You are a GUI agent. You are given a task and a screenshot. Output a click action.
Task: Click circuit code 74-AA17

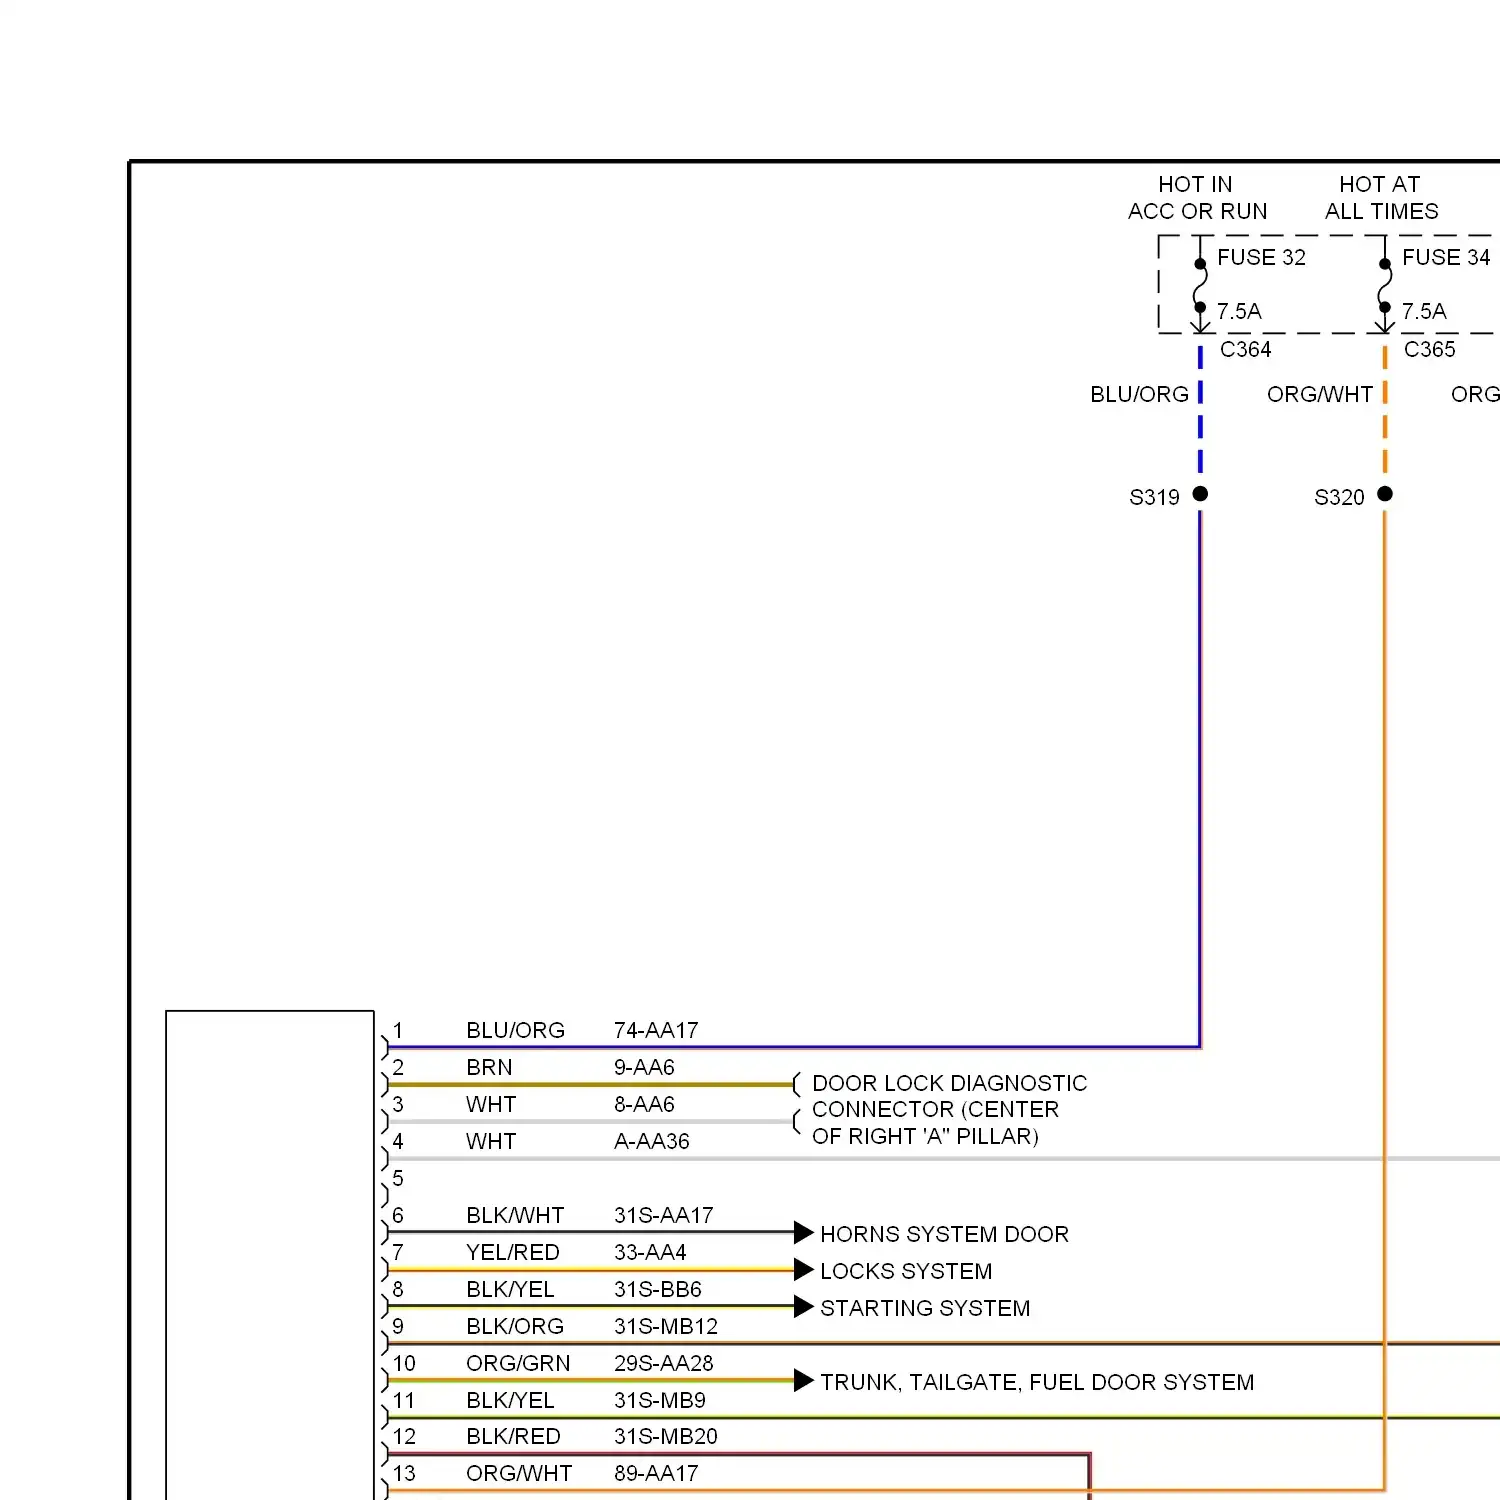point(656,1030)
